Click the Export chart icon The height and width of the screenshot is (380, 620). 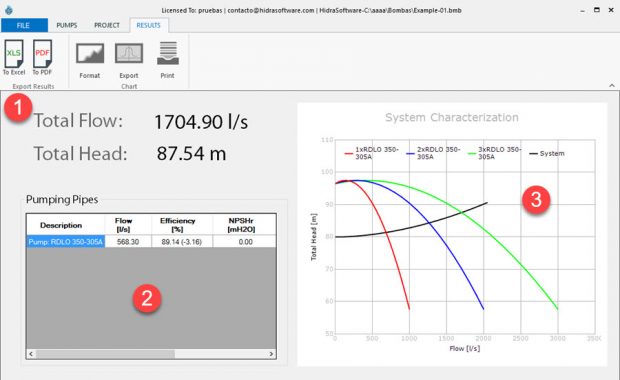[129, 60]
